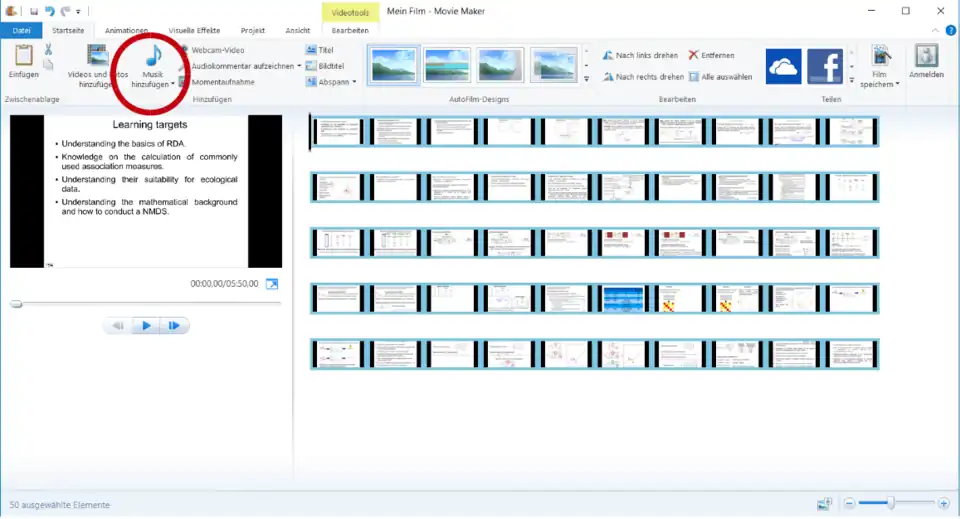Expand the Abspann dropdown arrow

coord(354,82)
